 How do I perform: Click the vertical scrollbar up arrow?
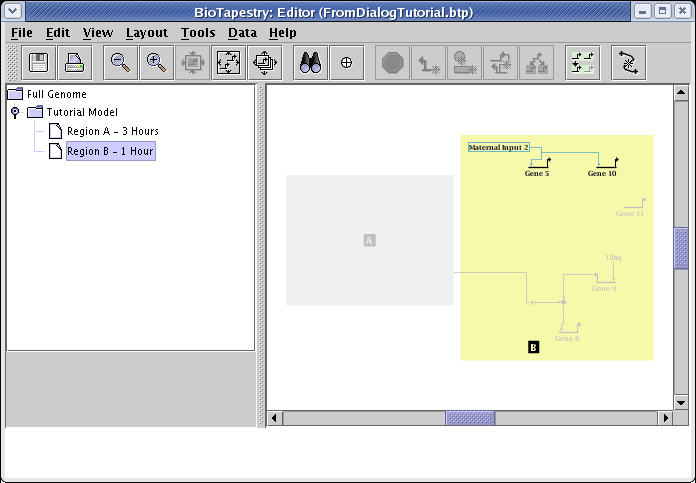coord(681,93)
